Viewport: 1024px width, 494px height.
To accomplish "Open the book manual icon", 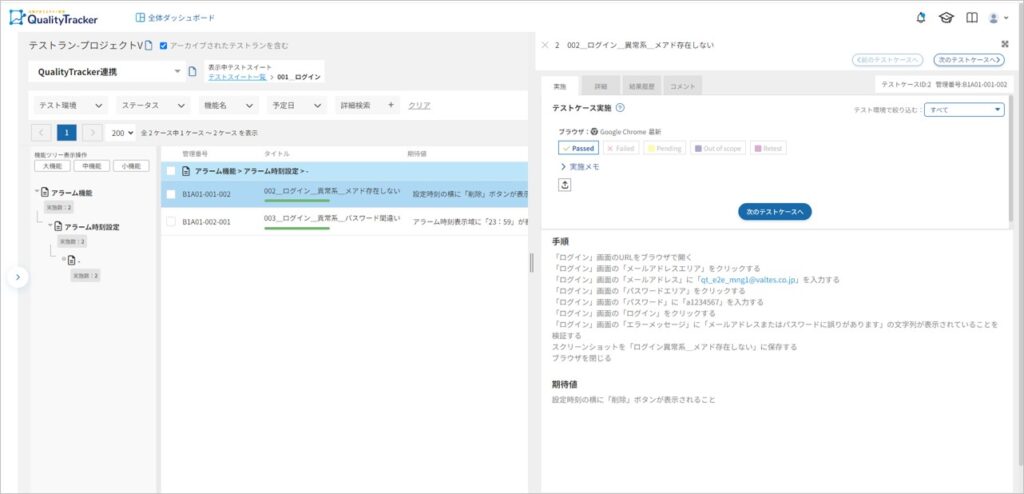I will pyautogui.click(x=971, y=18).
